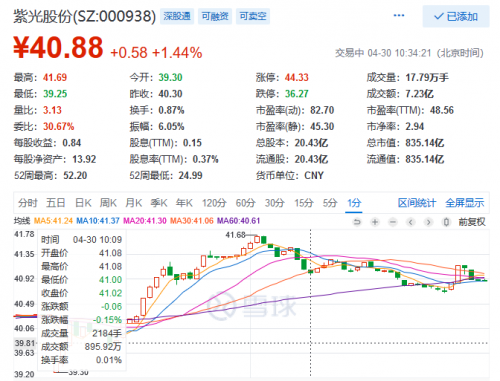Image resolution: width=500 pixels, height=381 pixels.
Task: Click the stock title 紫光股份(SZ:000938)
Action: (x=85, y=16)
